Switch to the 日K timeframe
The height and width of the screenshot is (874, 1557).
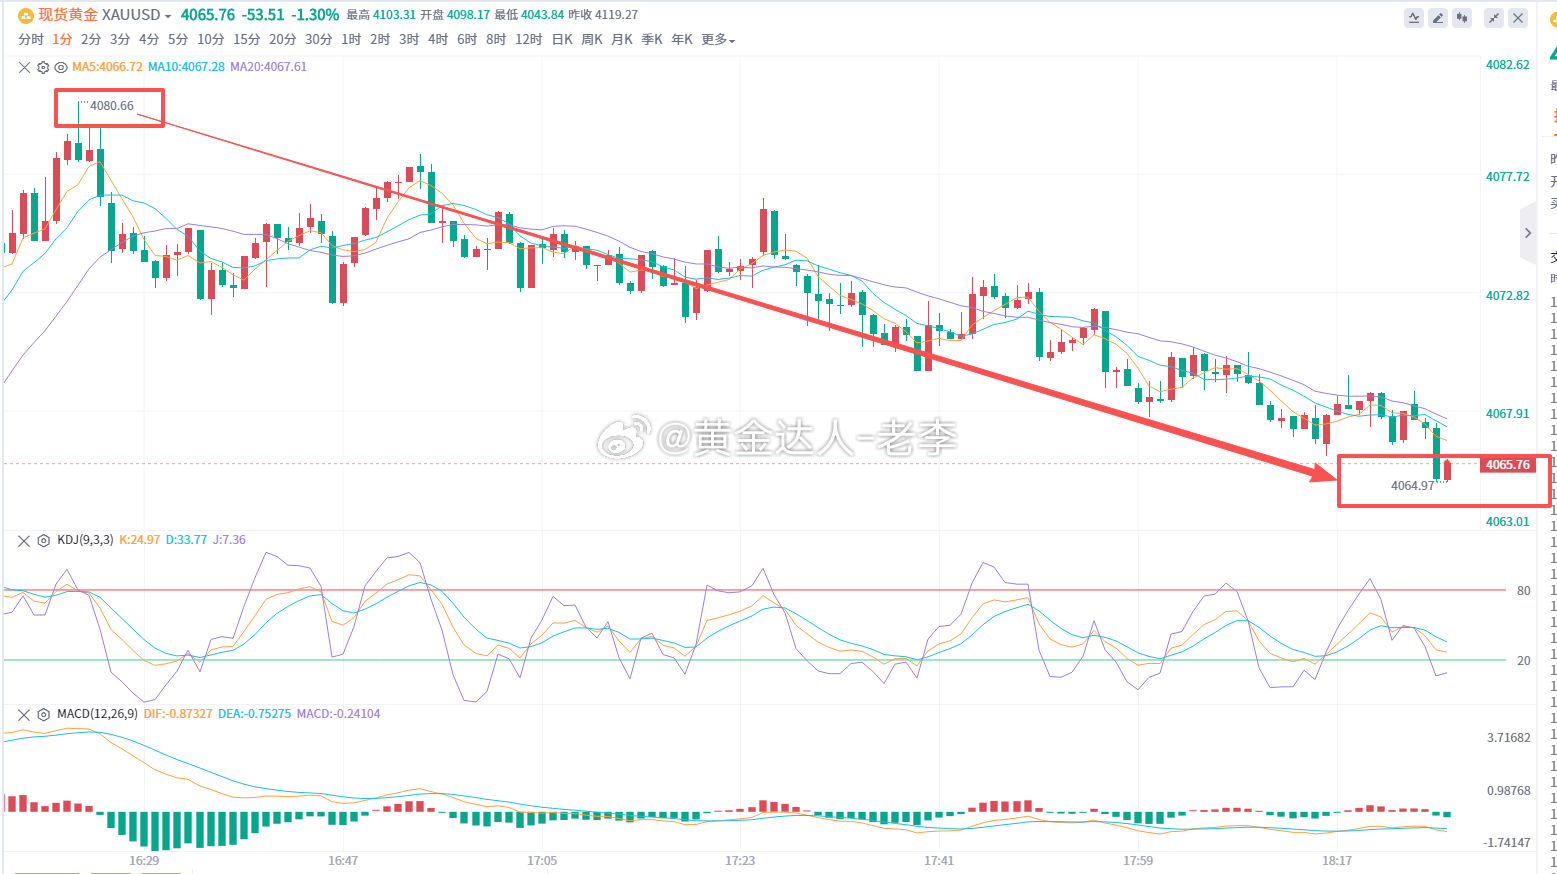tap(562, 40)
